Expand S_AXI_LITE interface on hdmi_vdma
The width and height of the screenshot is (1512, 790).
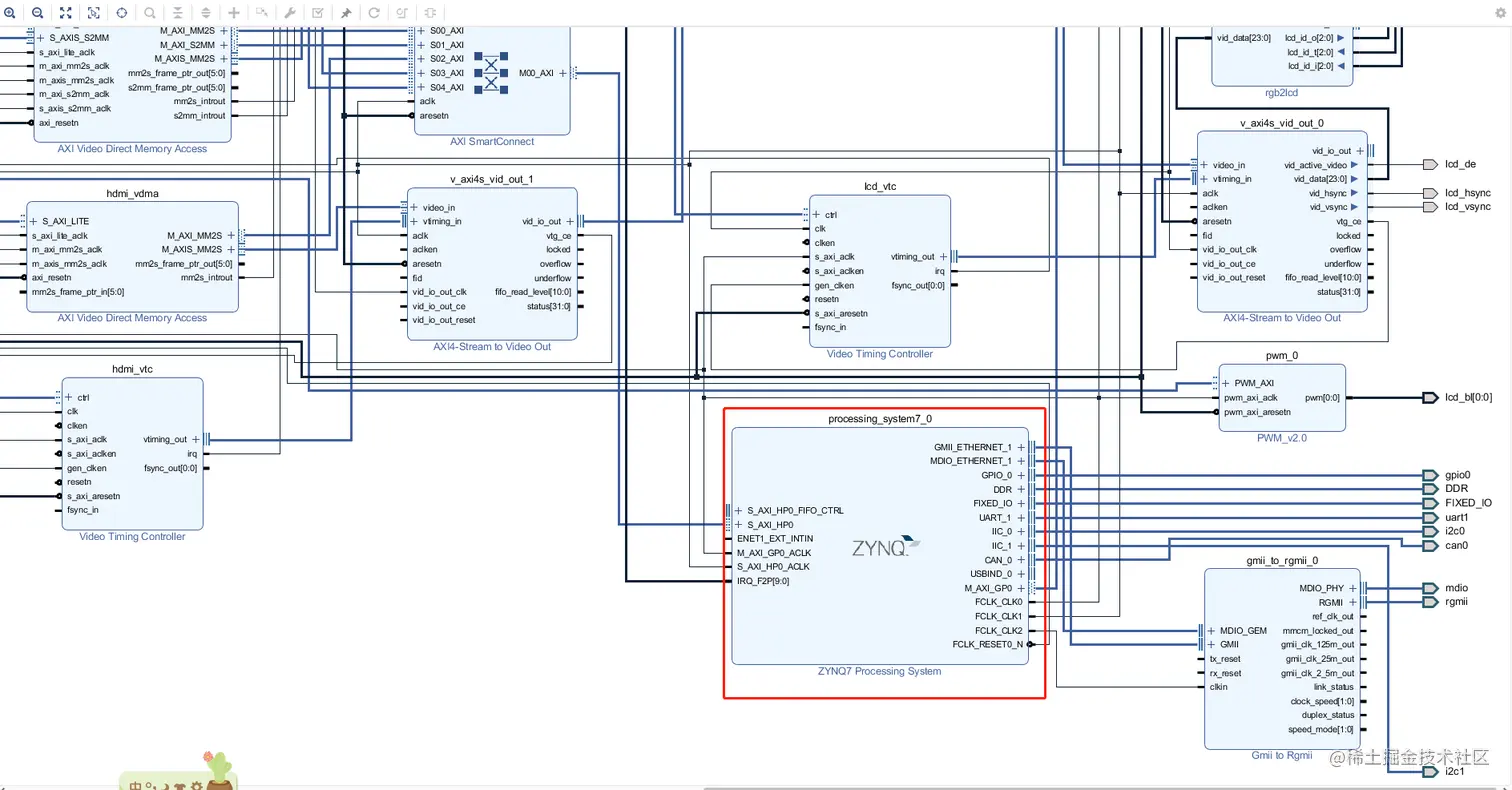coord(34,221)
